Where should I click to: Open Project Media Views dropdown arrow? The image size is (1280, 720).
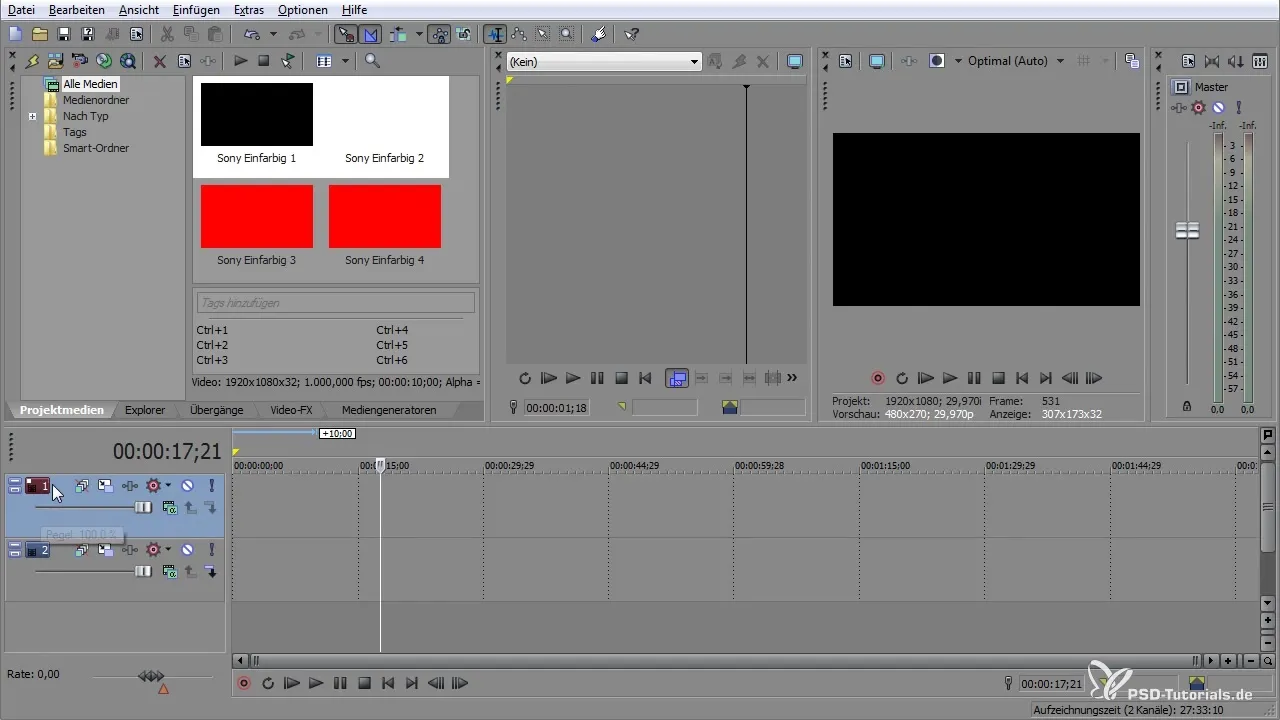tap(345, 61)
